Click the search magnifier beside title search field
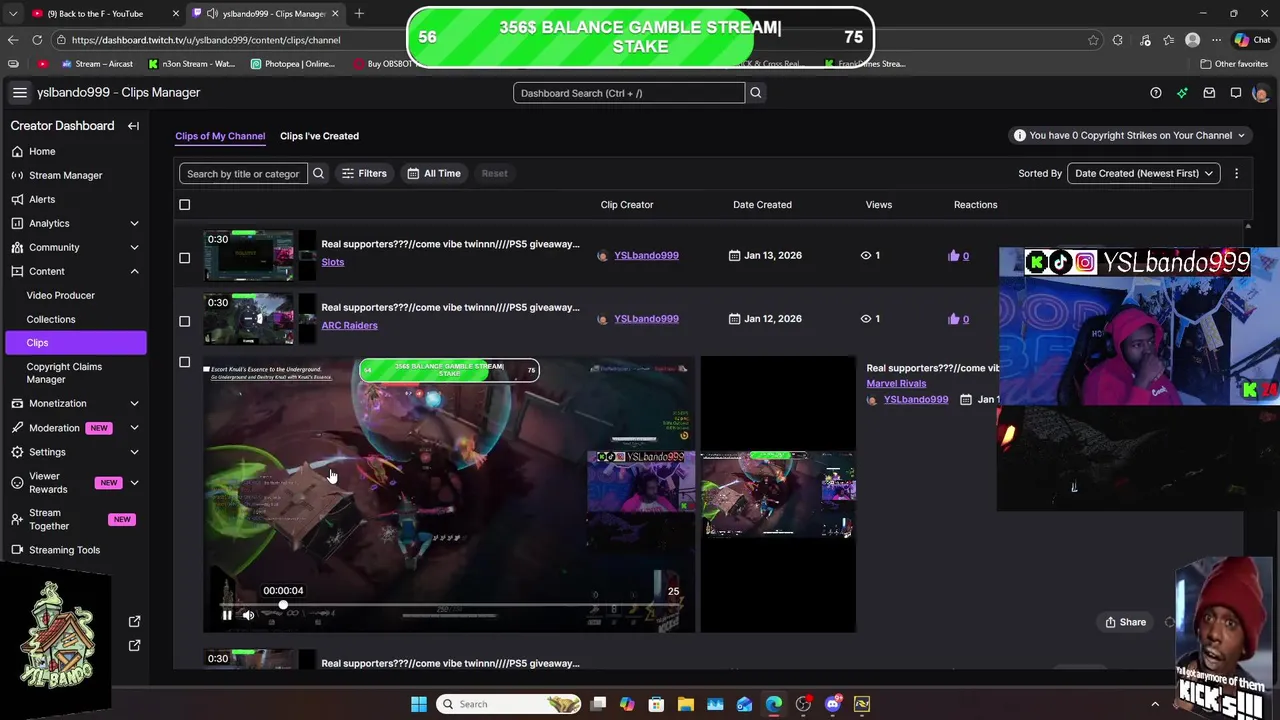Screen dimensions: 1280x720 pos(318,173)
